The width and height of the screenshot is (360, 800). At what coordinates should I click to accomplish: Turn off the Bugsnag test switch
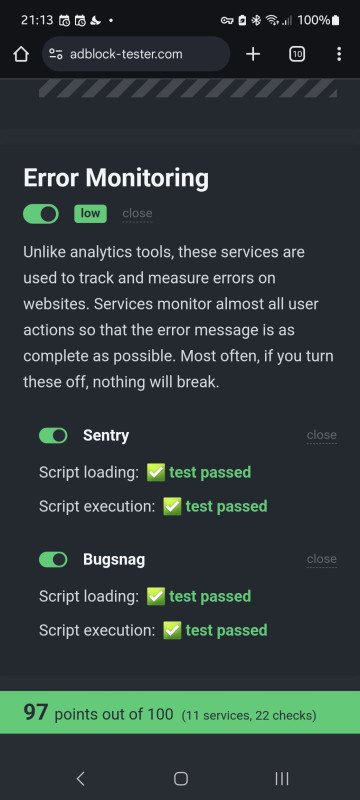[x=53, y=560]
